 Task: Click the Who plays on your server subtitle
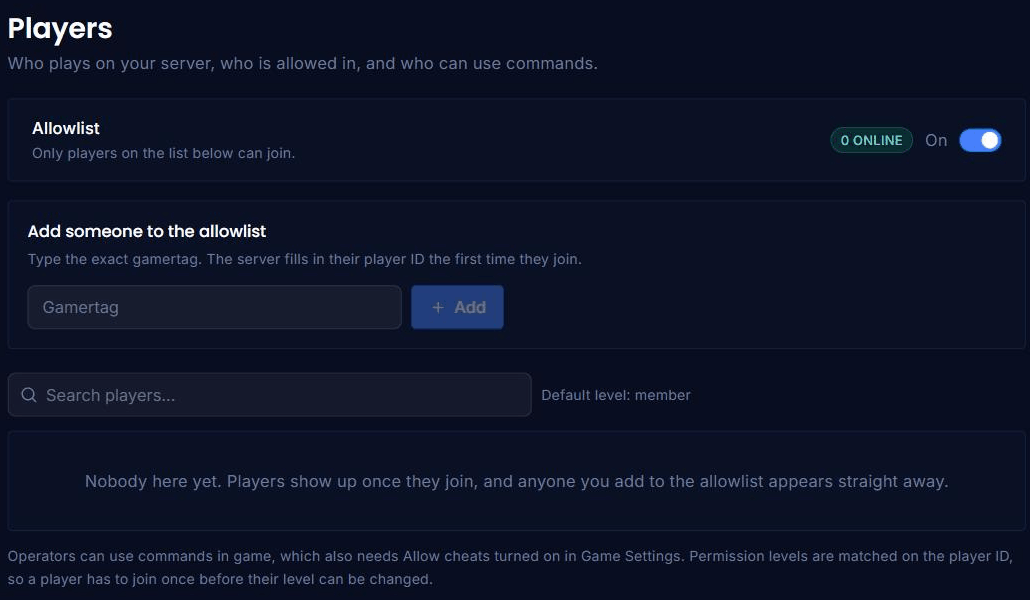tap(302, 63)
